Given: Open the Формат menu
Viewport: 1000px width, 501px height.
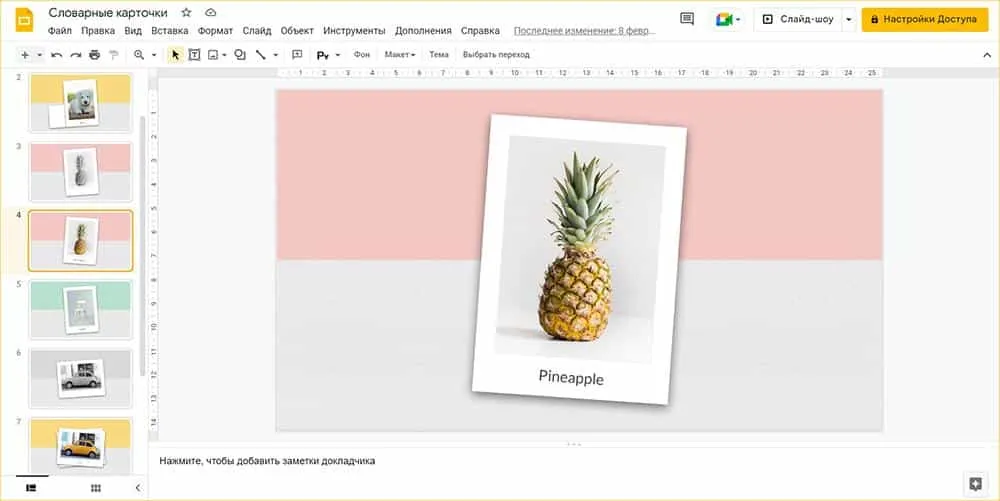Looking at the screenshot, I should tap(216, 31).
